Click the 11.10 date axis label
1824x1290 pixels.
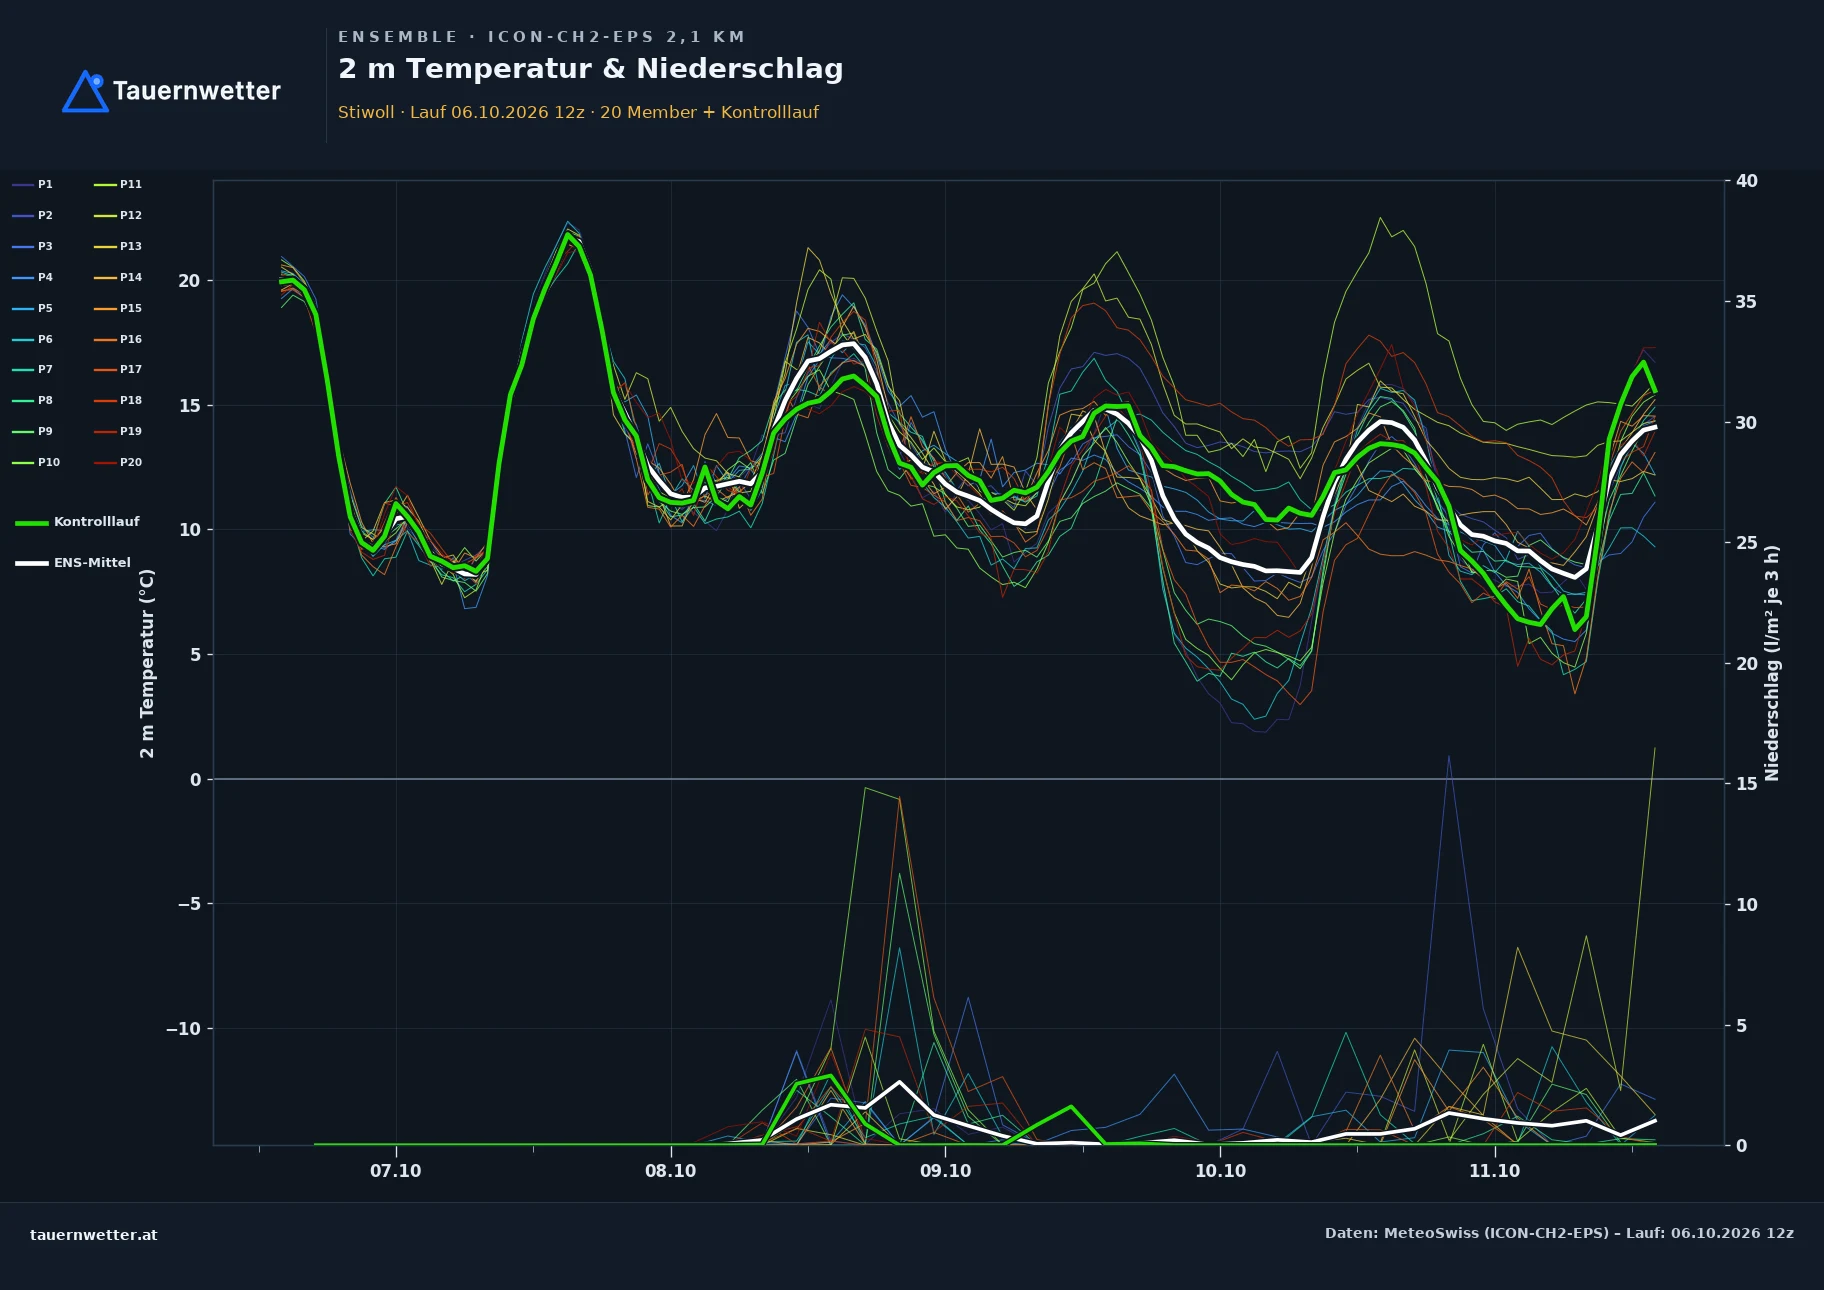pyautogui.click(x=1494, y=1171)
